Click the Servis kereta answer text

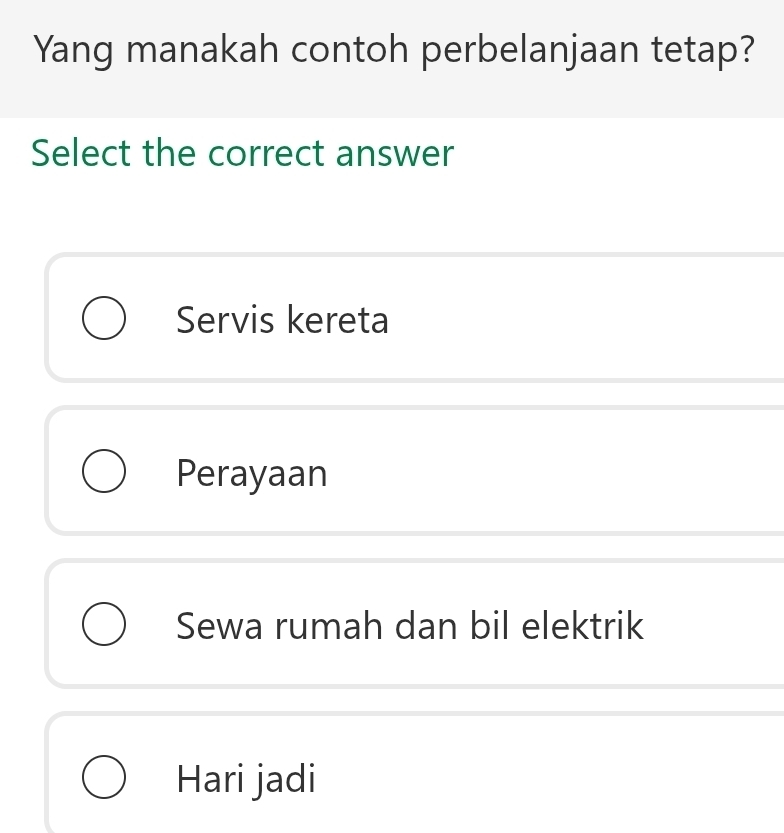click(x=282, y=321)
